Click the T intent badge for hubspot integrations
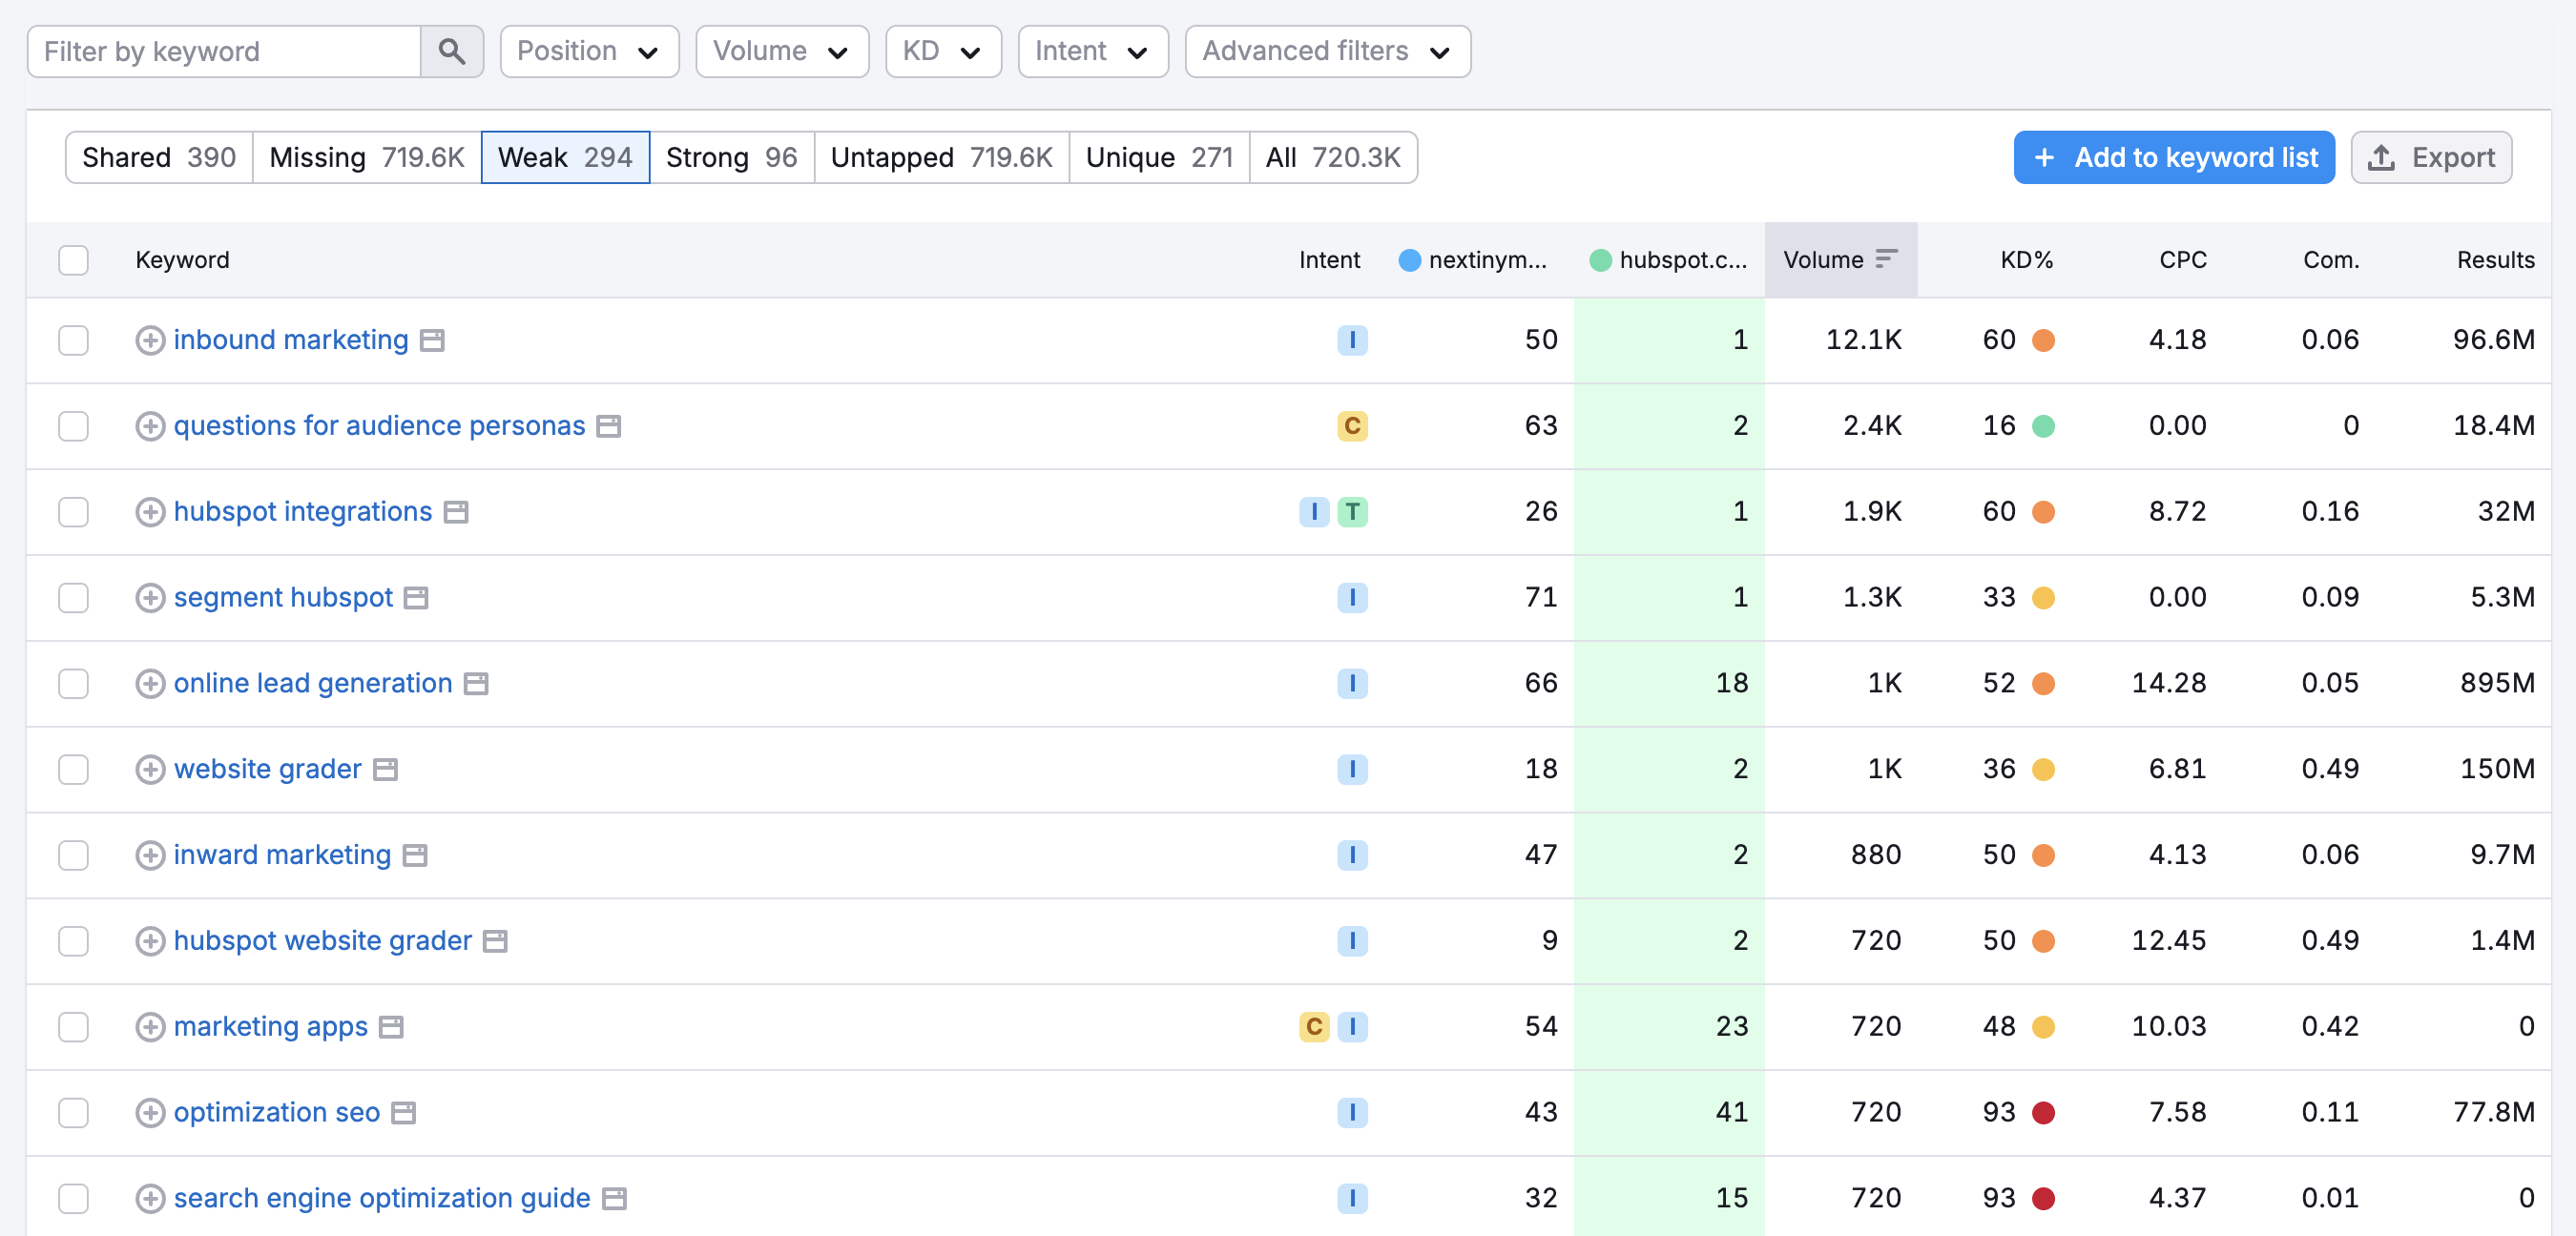The height and width of the screenshot is (1236, 2576). point(1352,512)
